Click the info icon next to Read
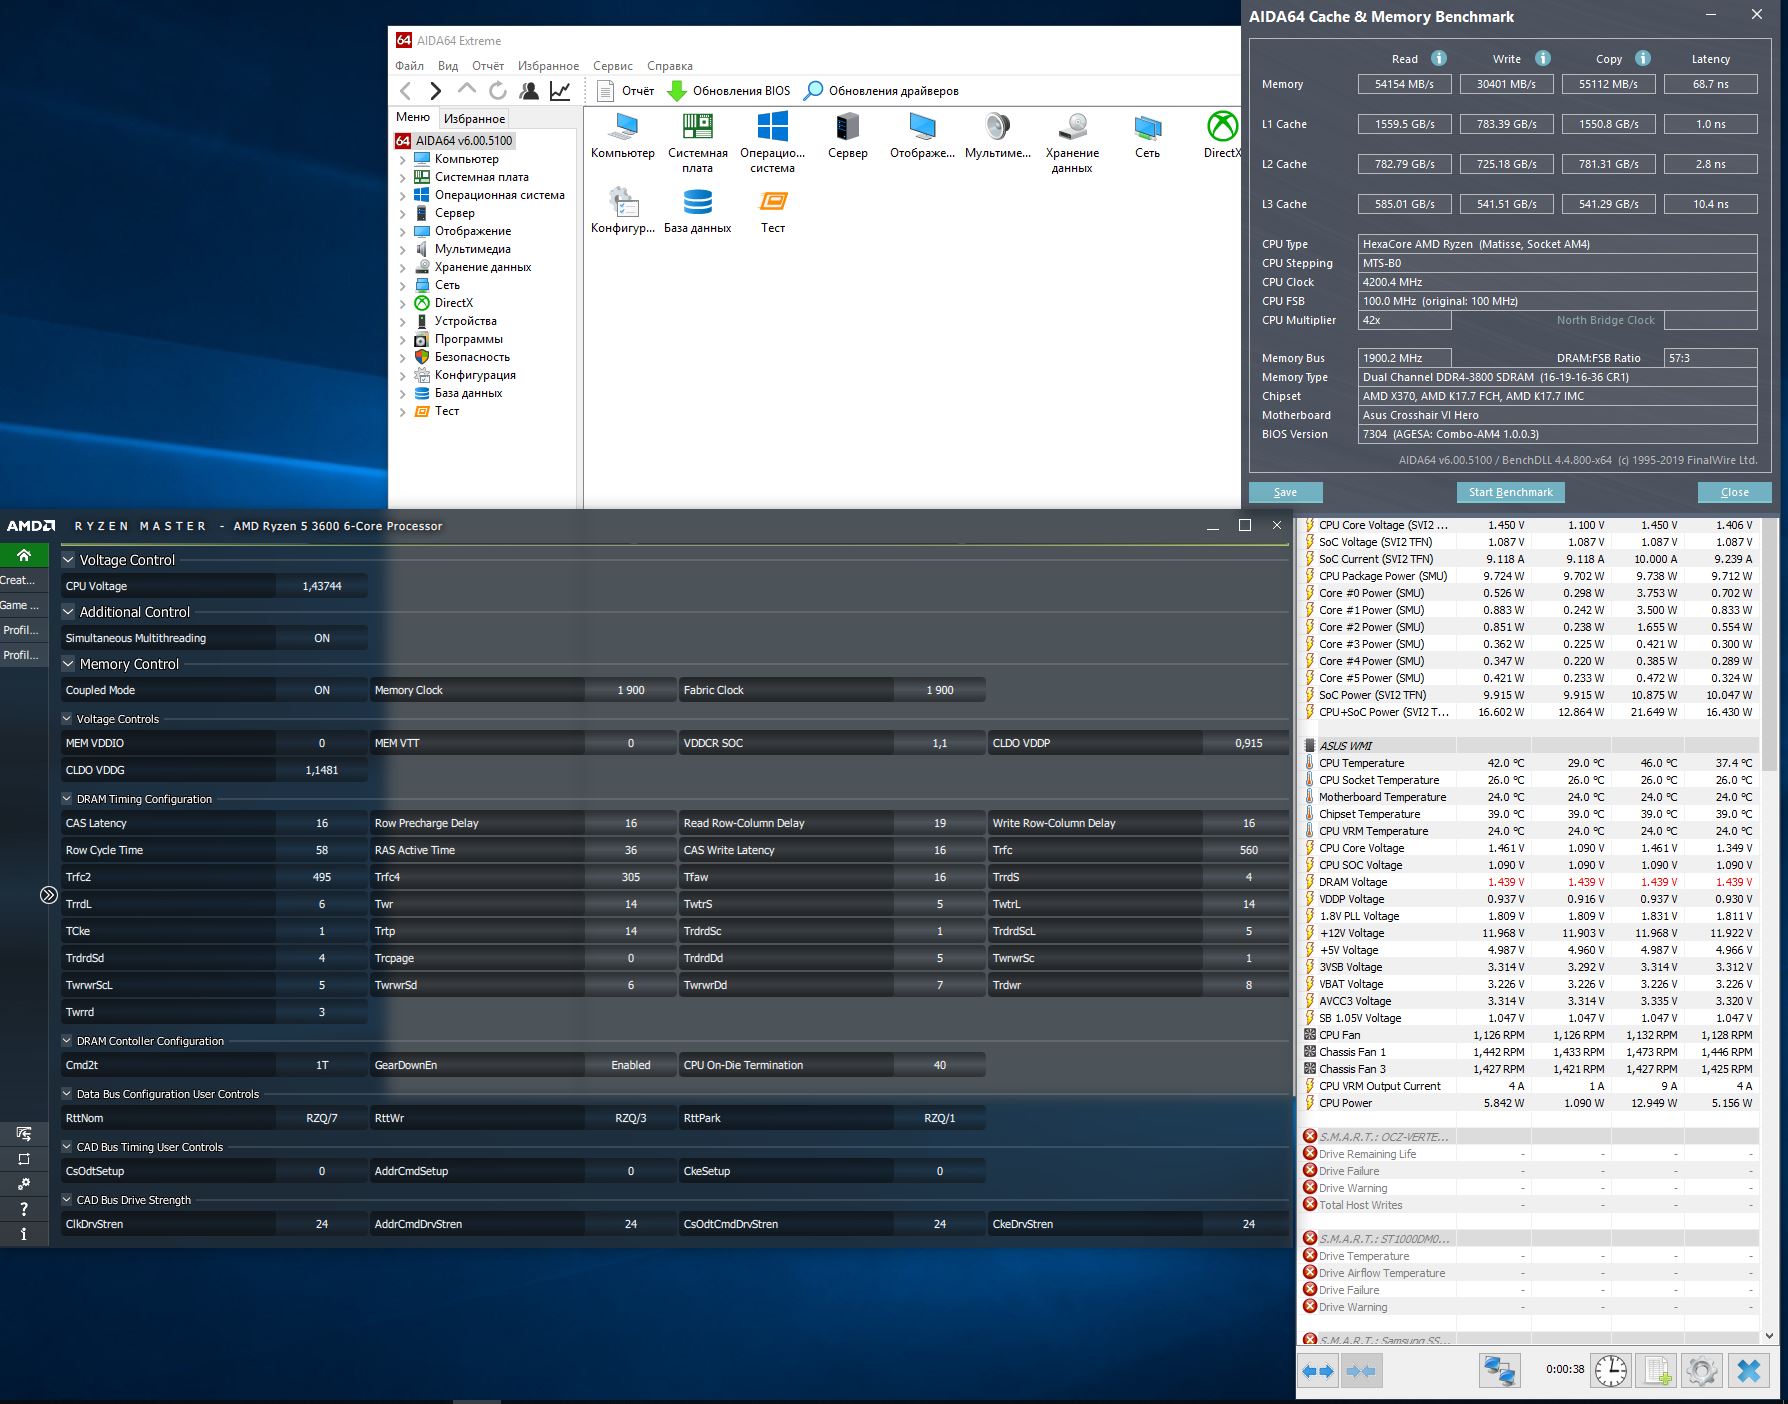Screen dimensions: 1788x1404 tap(1439, 58)
